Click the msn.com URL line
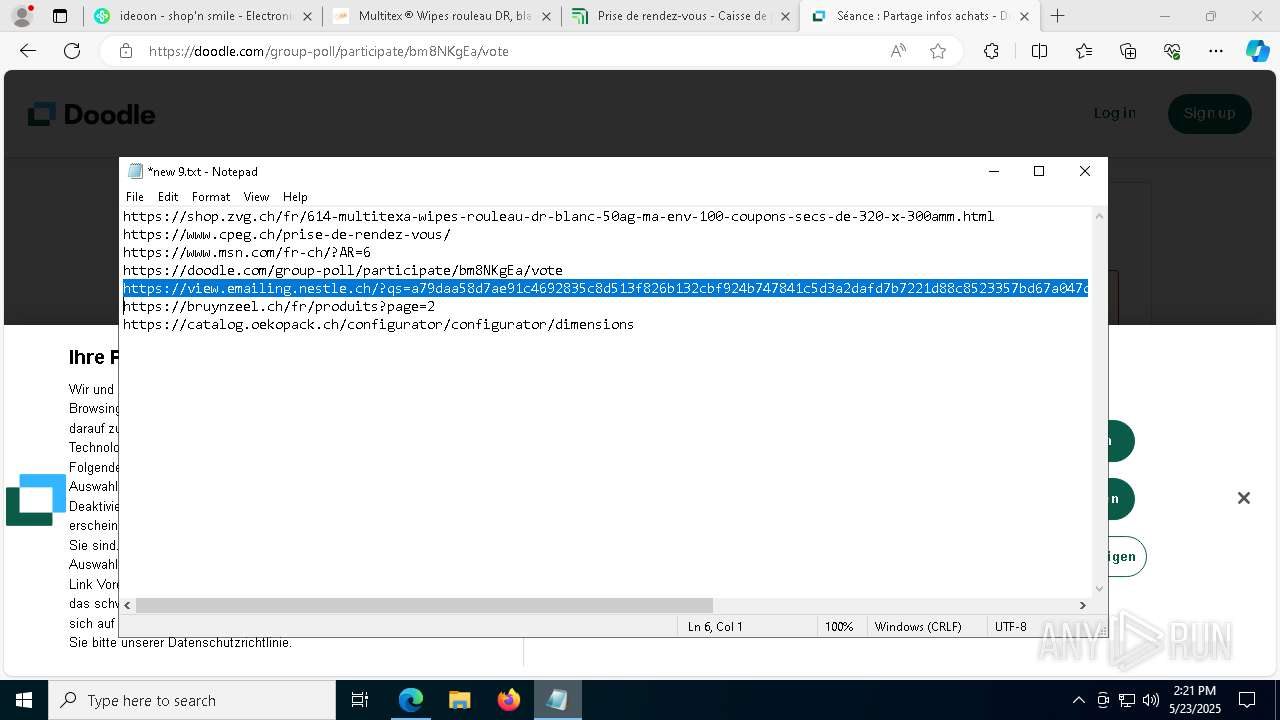Screen dimensions: 1280x720 click(247, 252)
